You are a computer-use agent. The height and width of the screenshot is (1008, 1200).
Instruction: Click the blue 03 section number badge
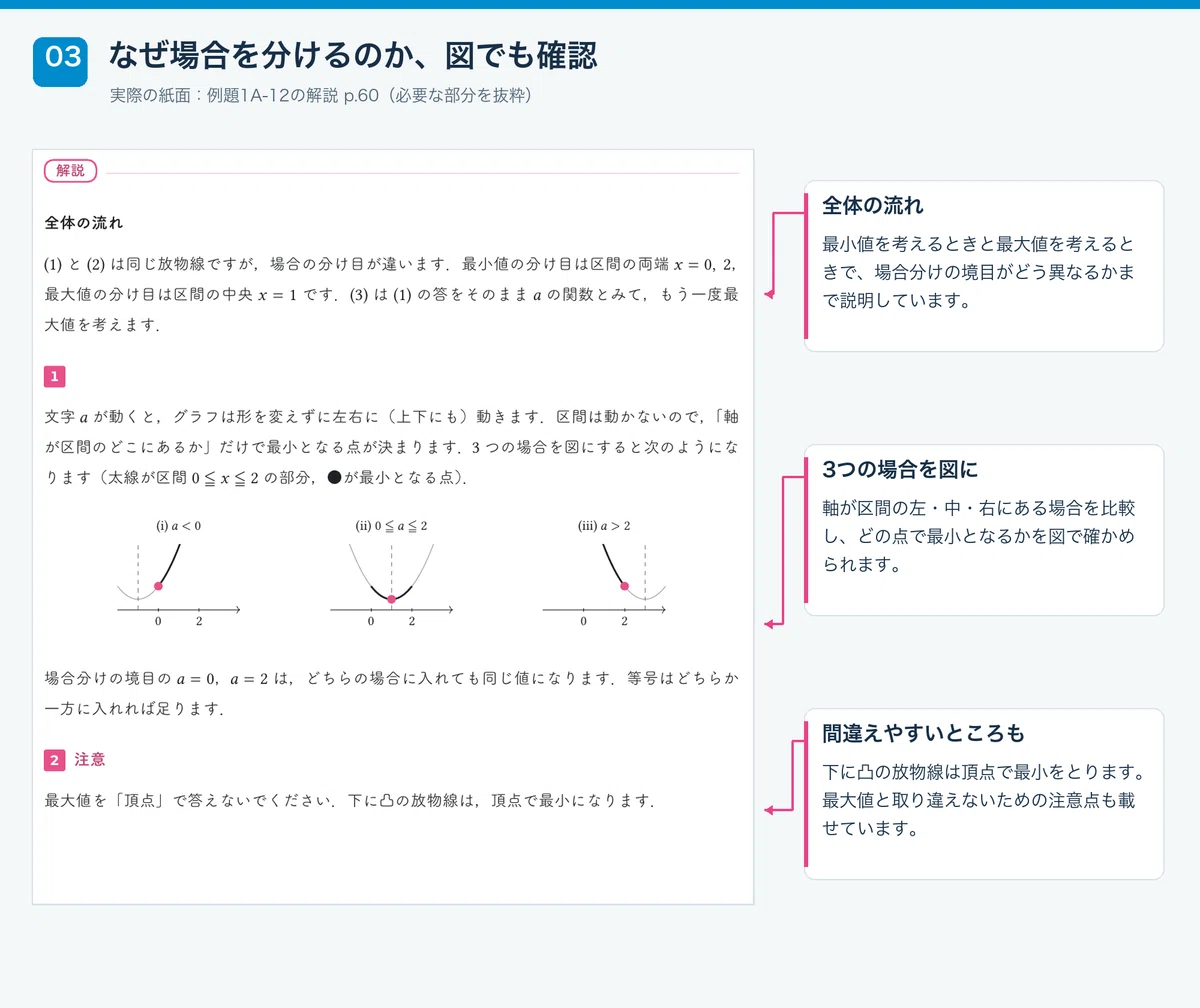(x=60, y=62)
